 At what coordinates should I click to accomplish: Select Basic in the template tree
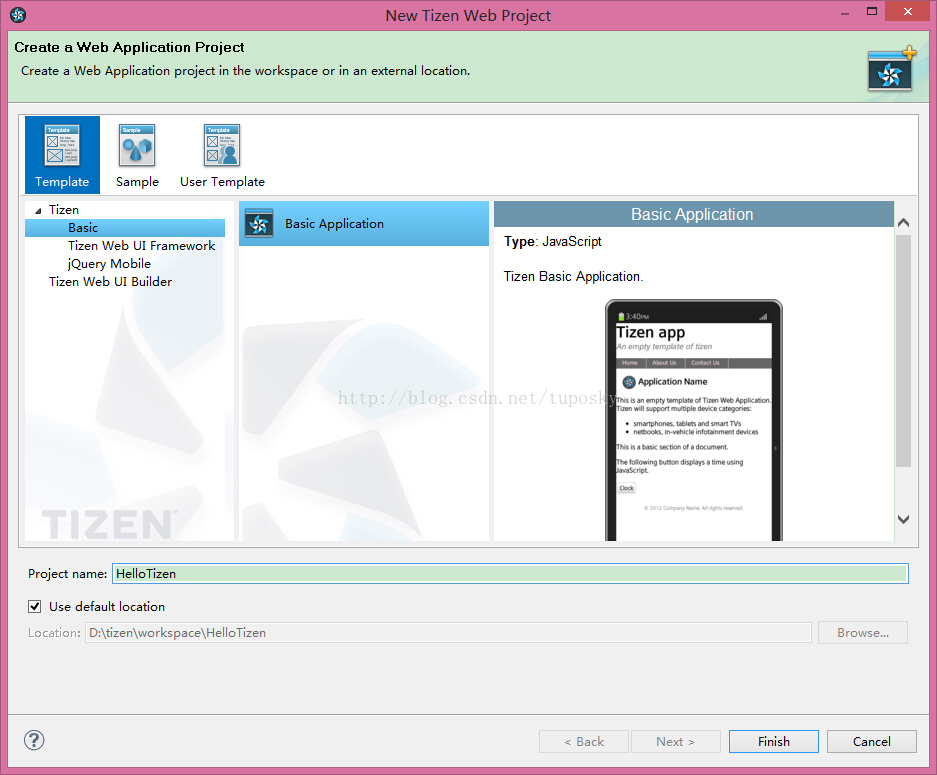[125, 228]
